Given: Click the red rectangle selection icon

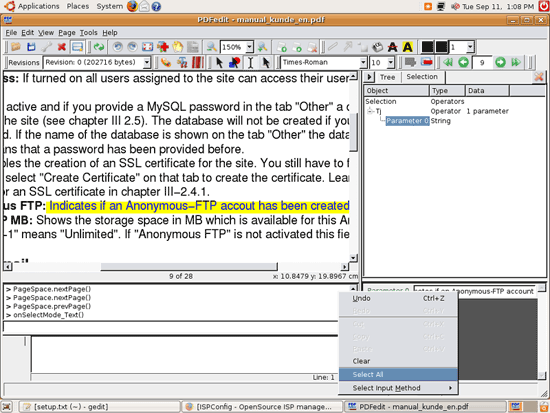Looking at the screenshot, I should tap(427, 63).
